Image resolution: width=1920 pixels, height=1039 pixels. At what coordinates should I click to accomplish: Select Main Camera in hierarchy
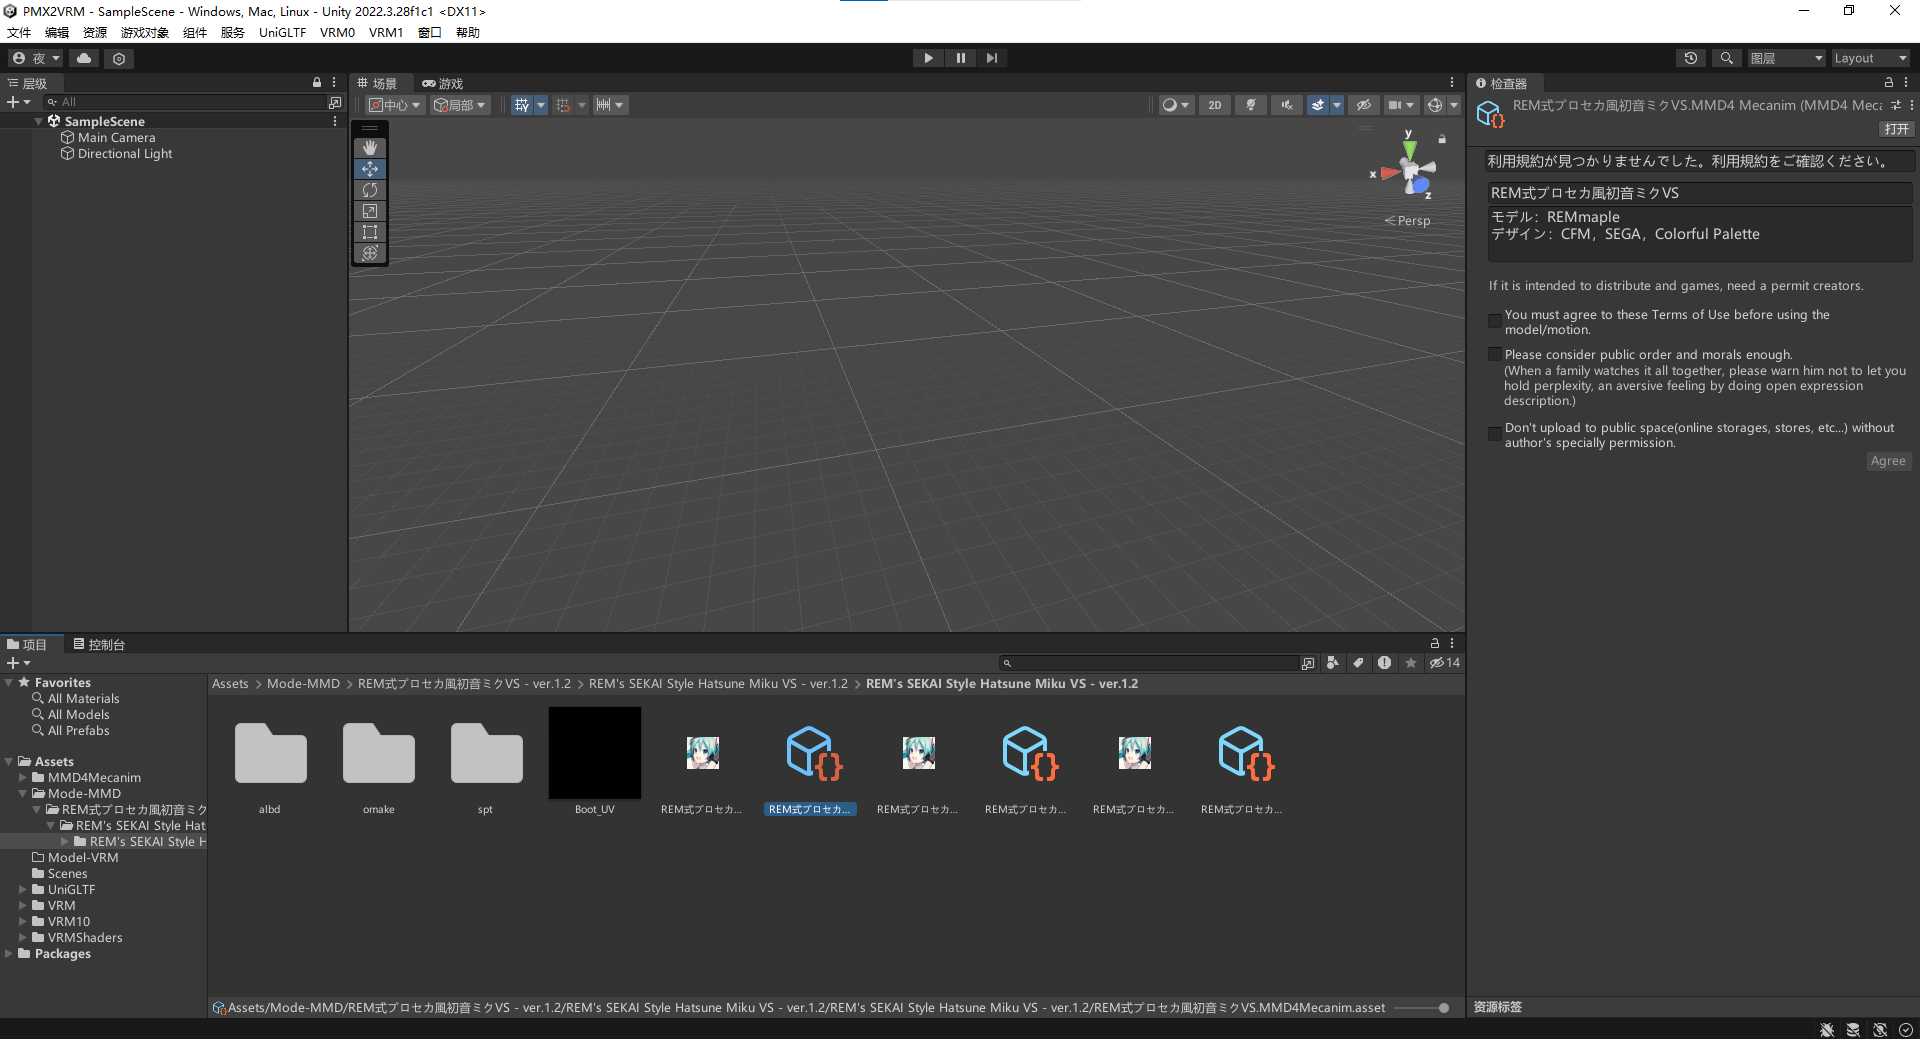click(116, 138)
